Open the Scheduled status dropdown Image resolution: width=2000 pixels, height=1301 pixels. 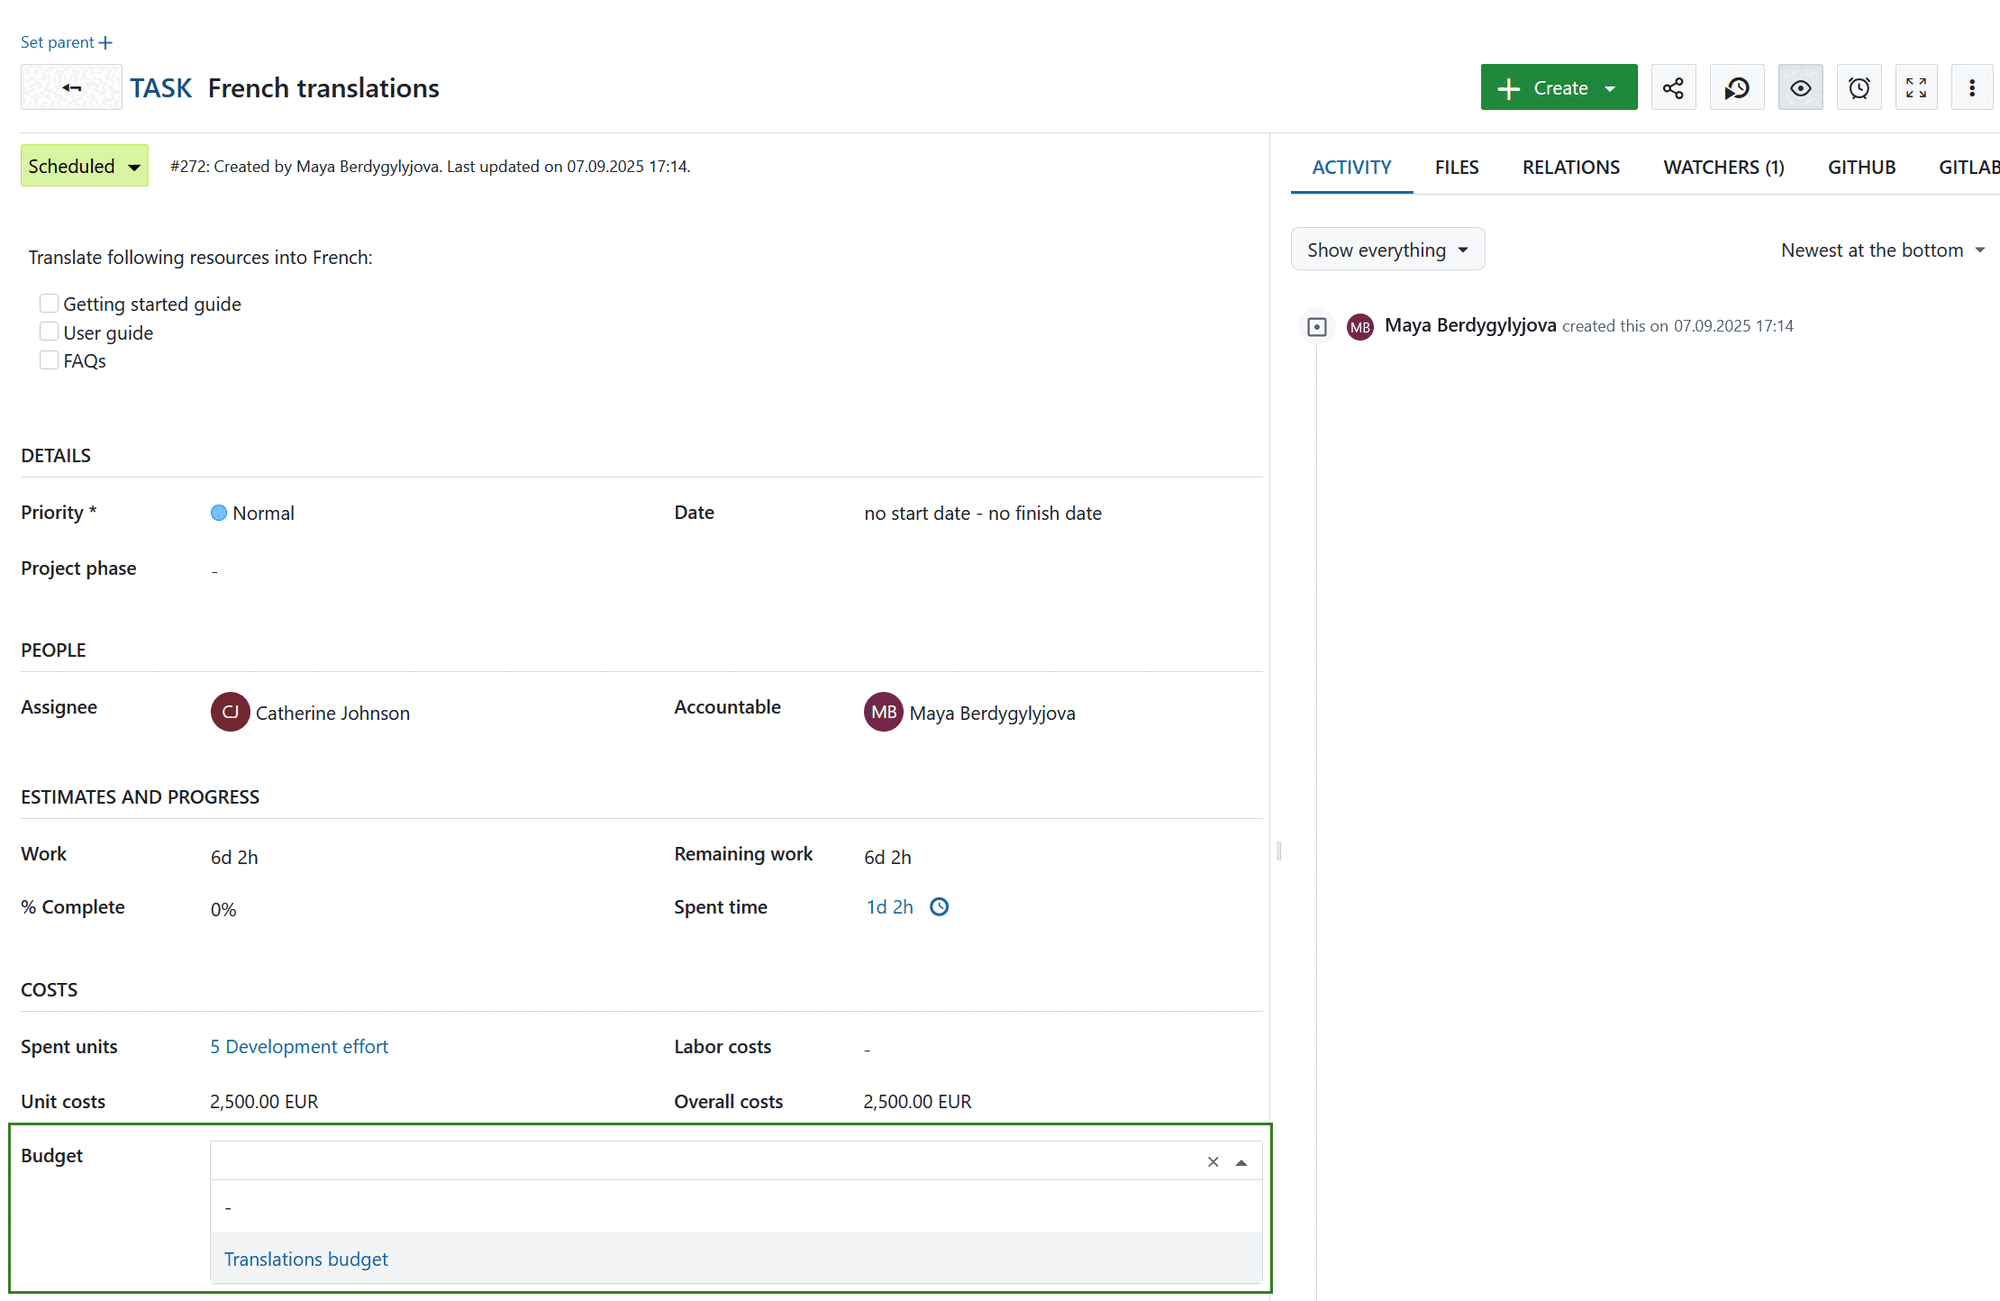(84, 165)
